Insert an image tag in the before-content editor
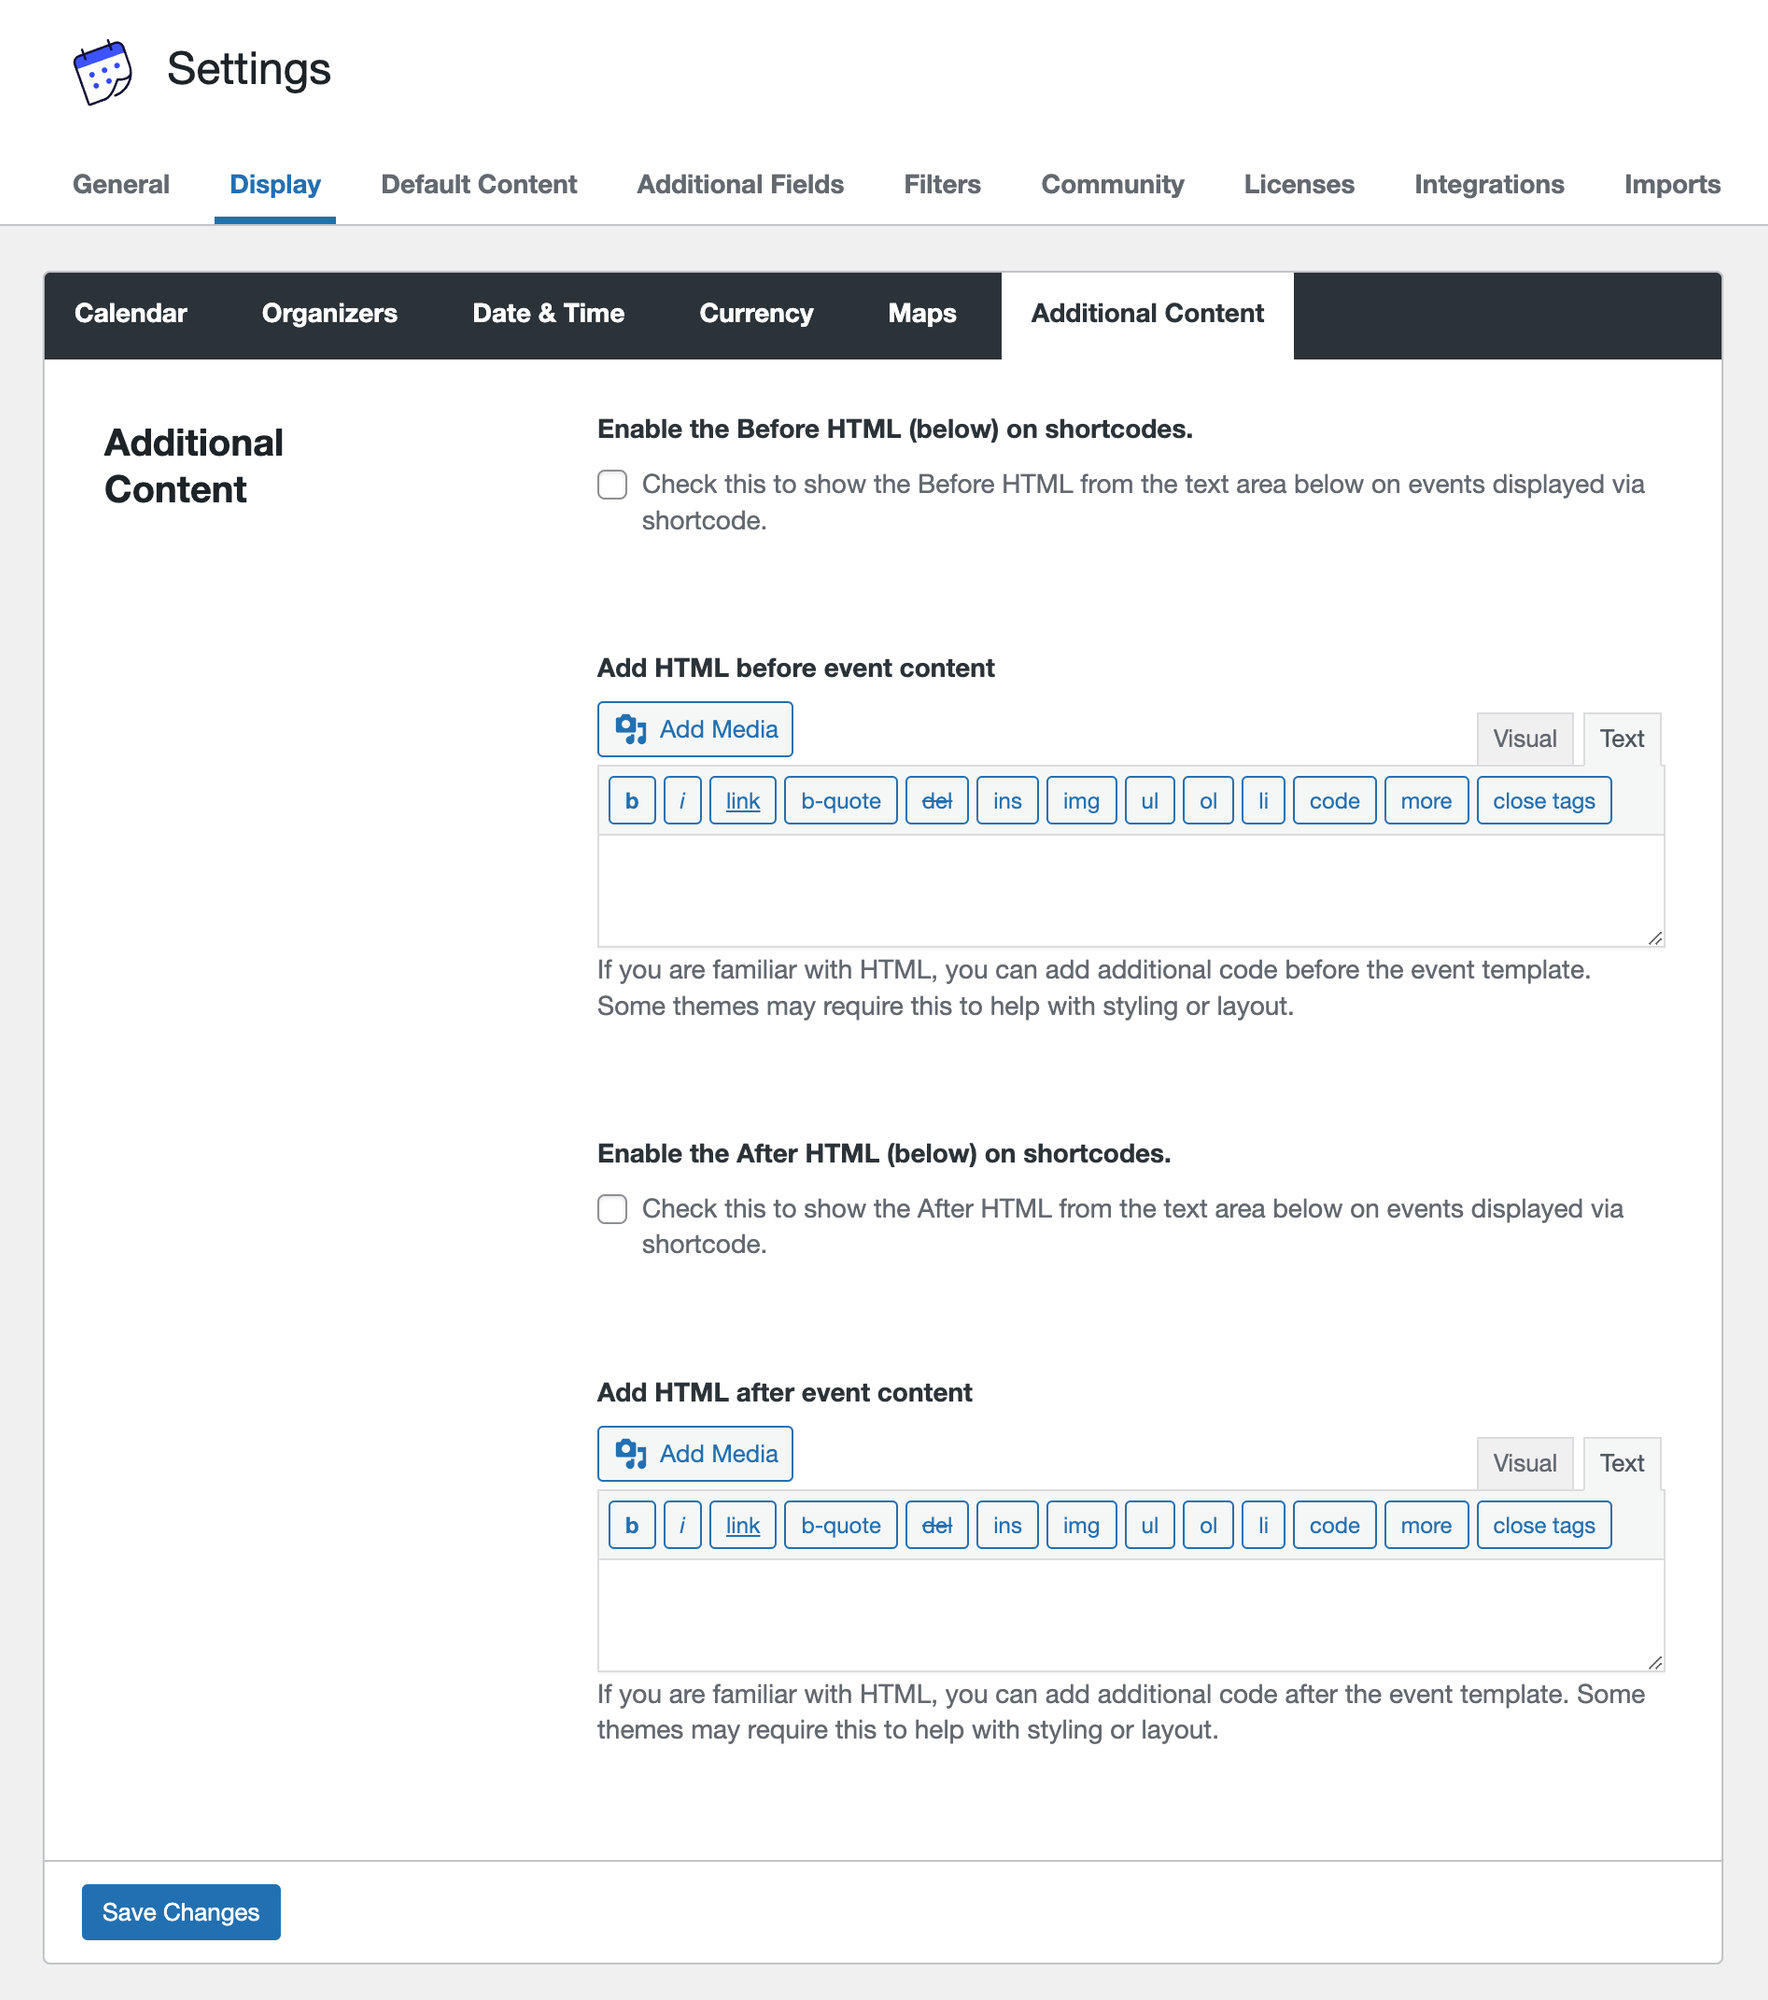This screenshot has width=1768, height=2000. click(x=1080, y=800)
